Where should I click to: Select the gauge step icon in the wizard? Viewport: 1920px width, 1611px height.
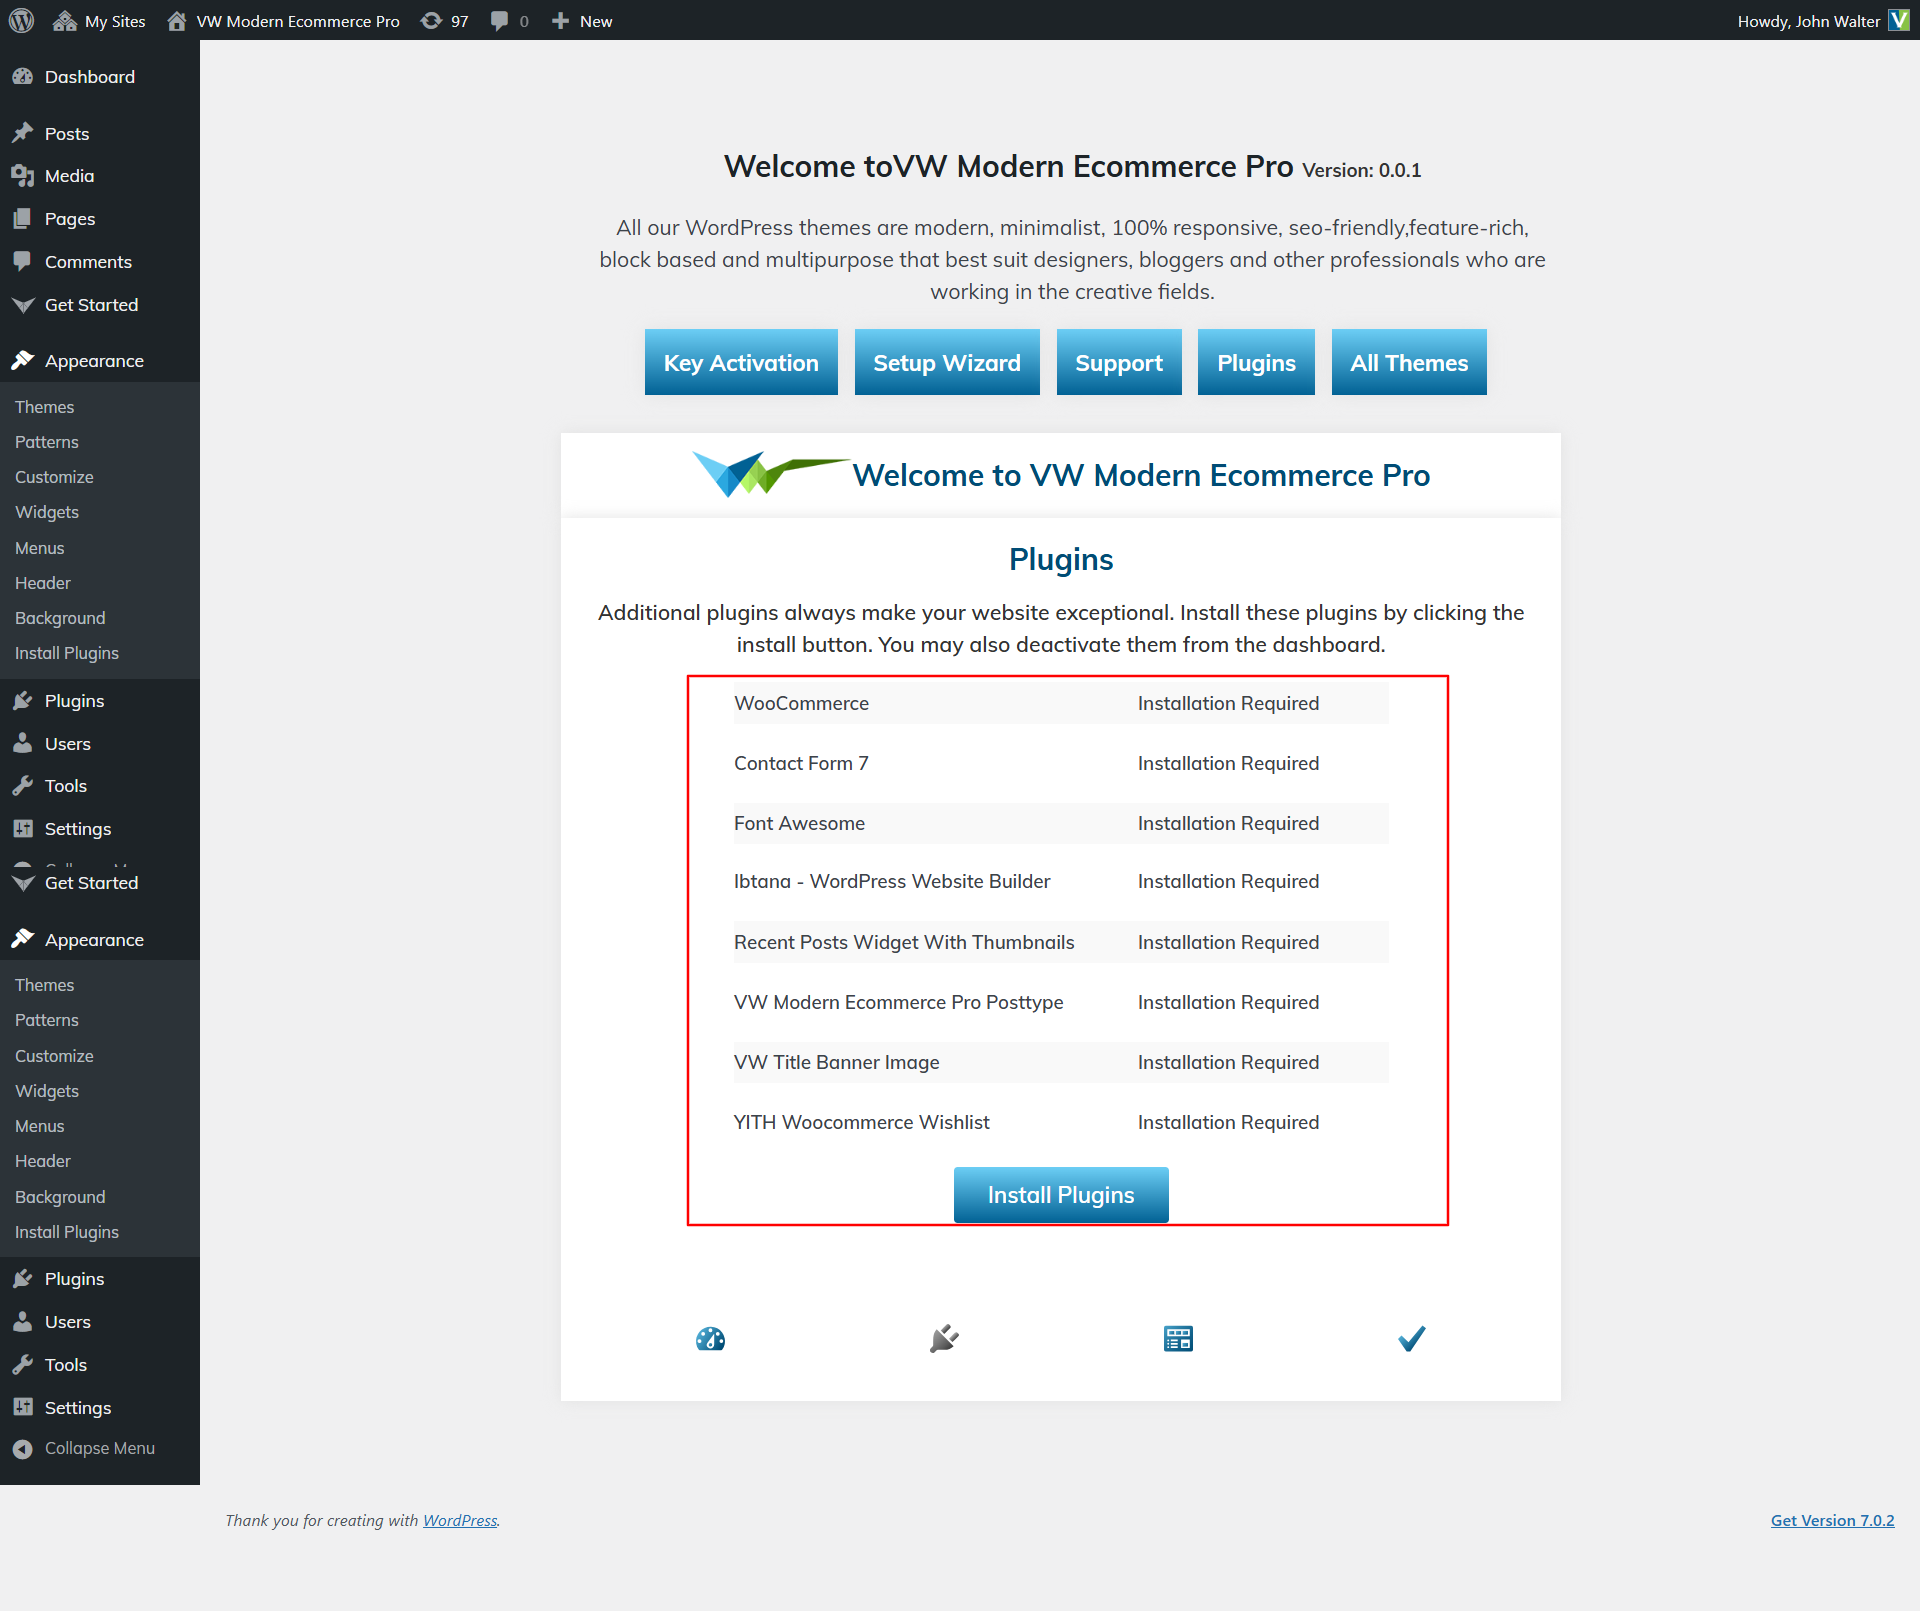pos(710,1339)
